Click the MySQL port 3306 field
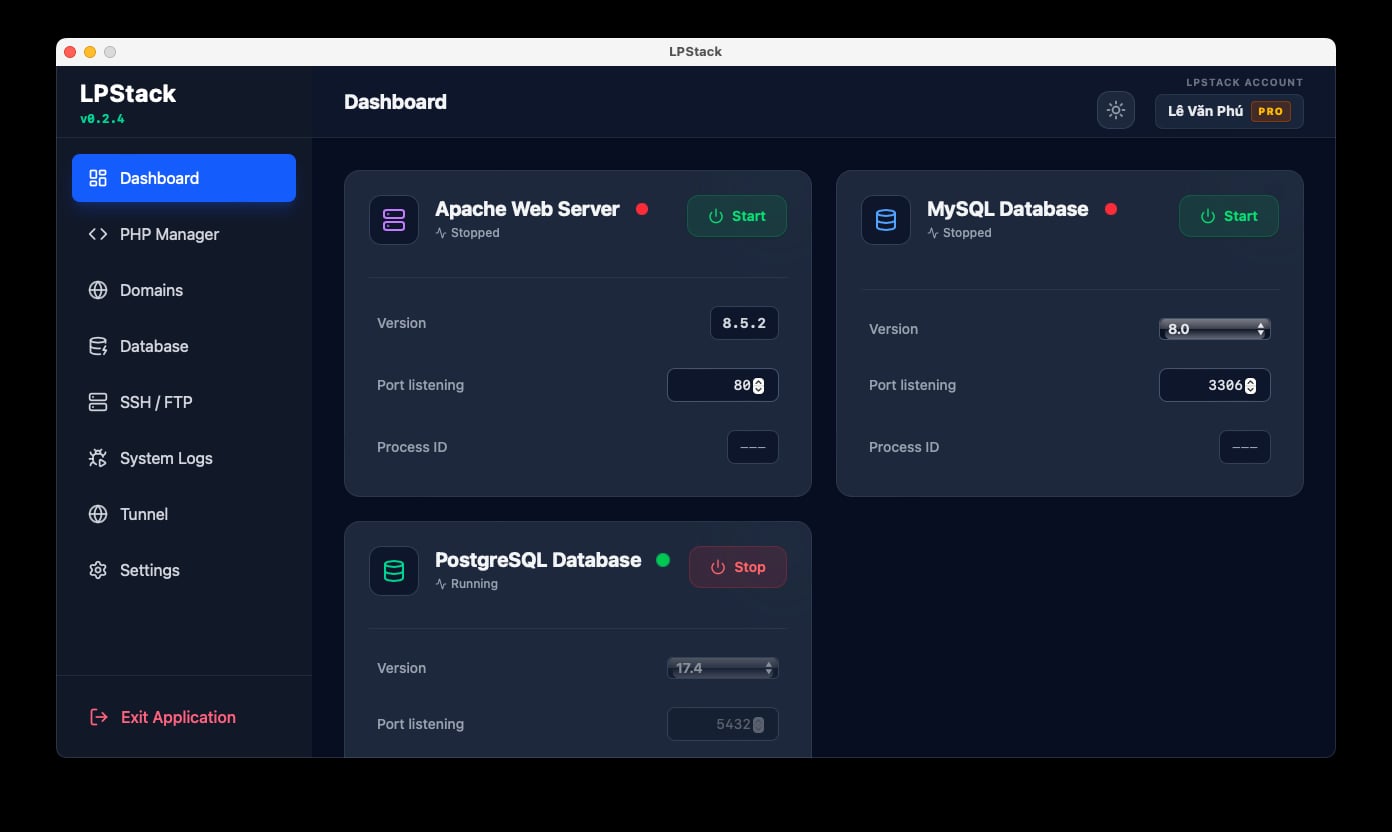 point(1215,385)
